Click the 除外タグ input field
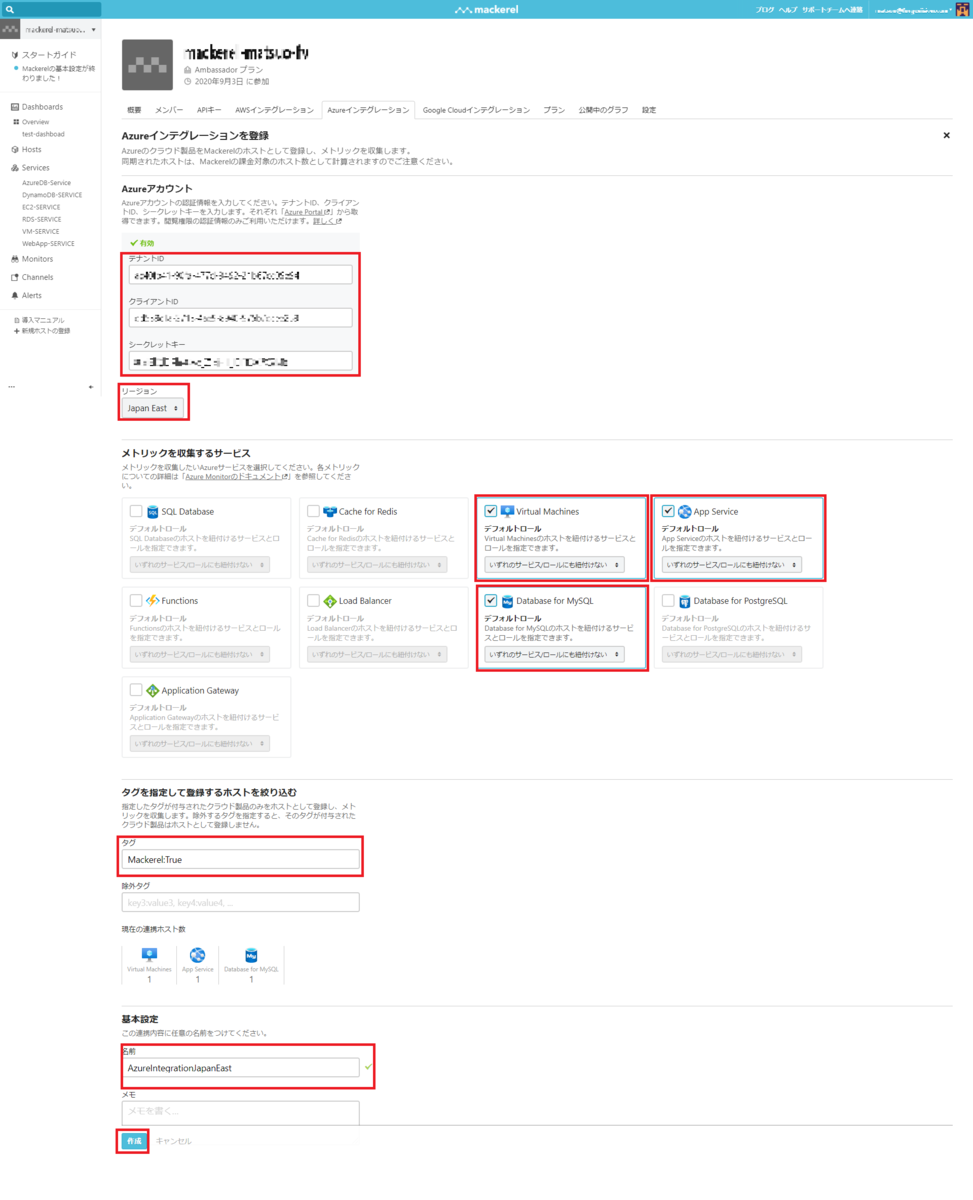This screenshot has height=1200, width=973. pyautogui.click(x=240, y=902)
